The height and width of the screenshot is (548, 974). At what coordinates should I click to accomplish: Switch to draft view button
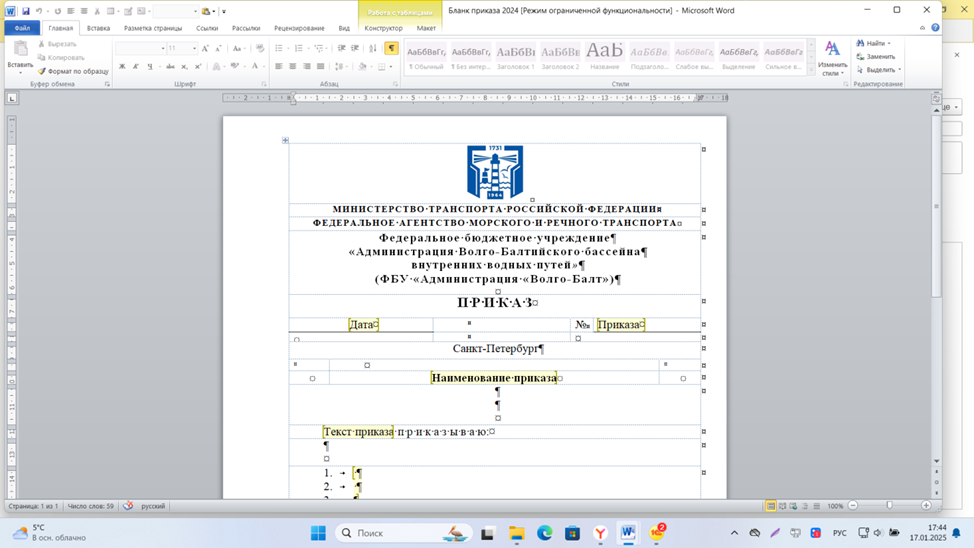[x=817, y=506]
